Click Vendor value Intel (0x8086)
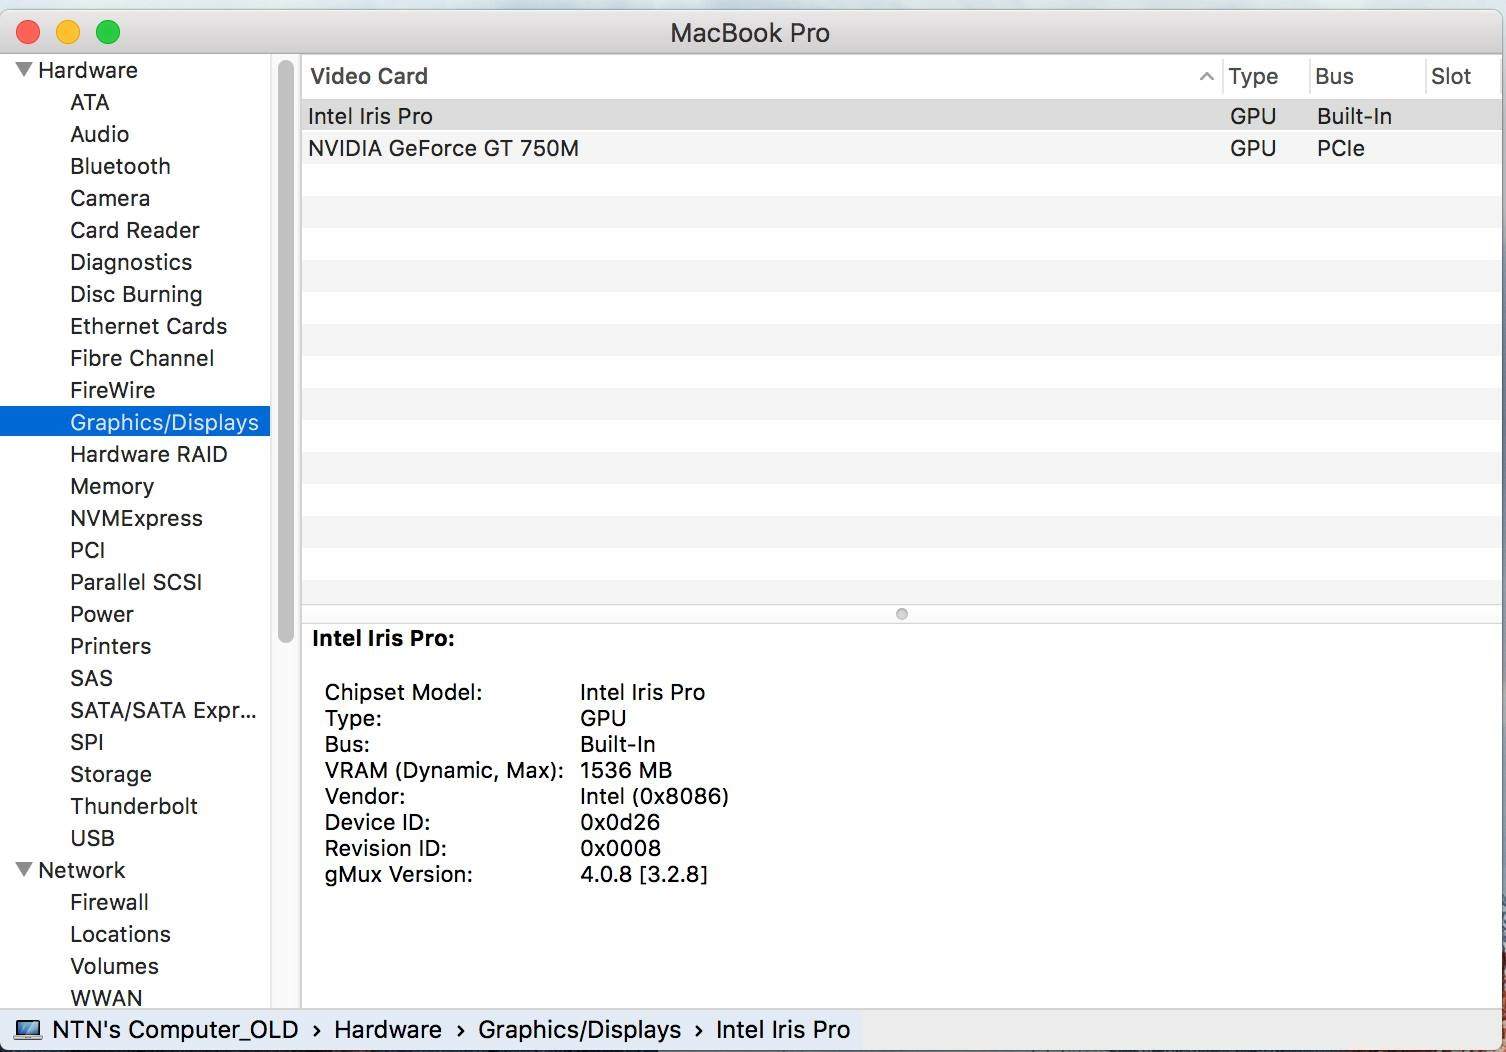1506x1052 pixels. (654, 796)
